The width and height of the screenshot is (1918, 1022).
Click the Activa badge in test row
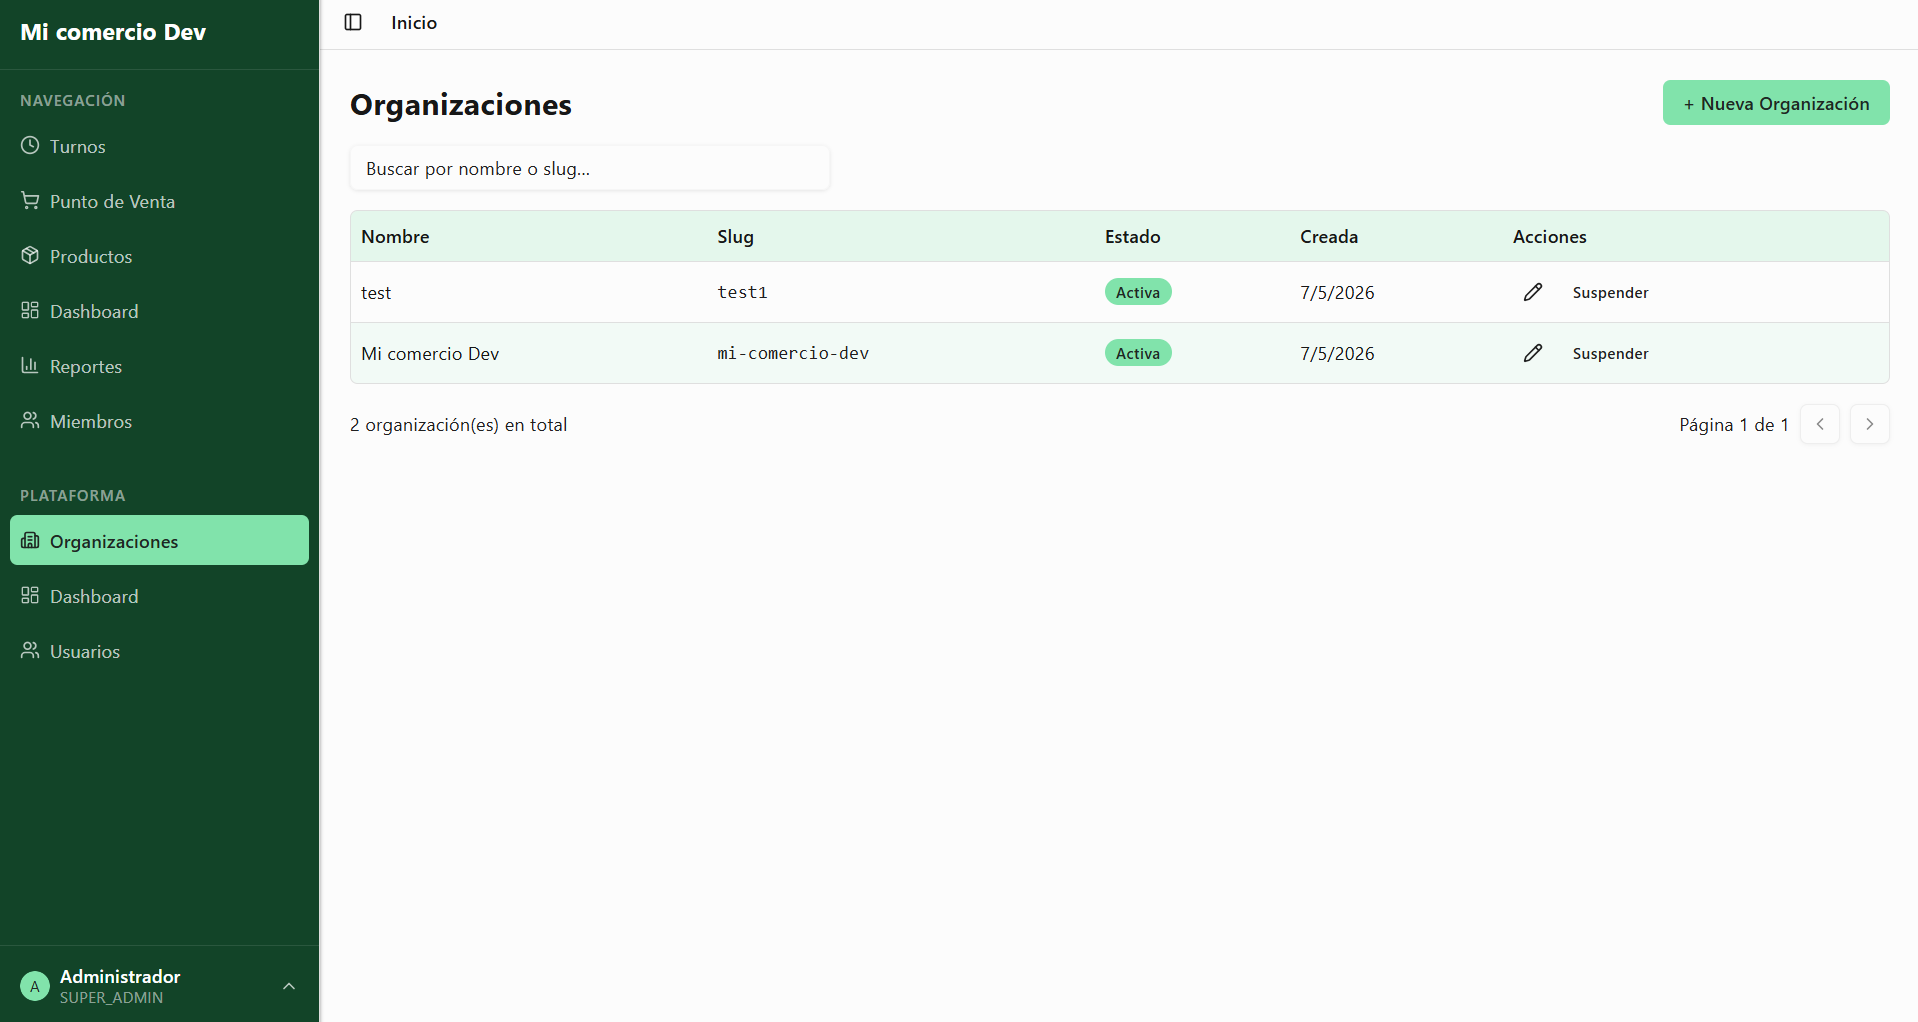tap(1138, 292)
